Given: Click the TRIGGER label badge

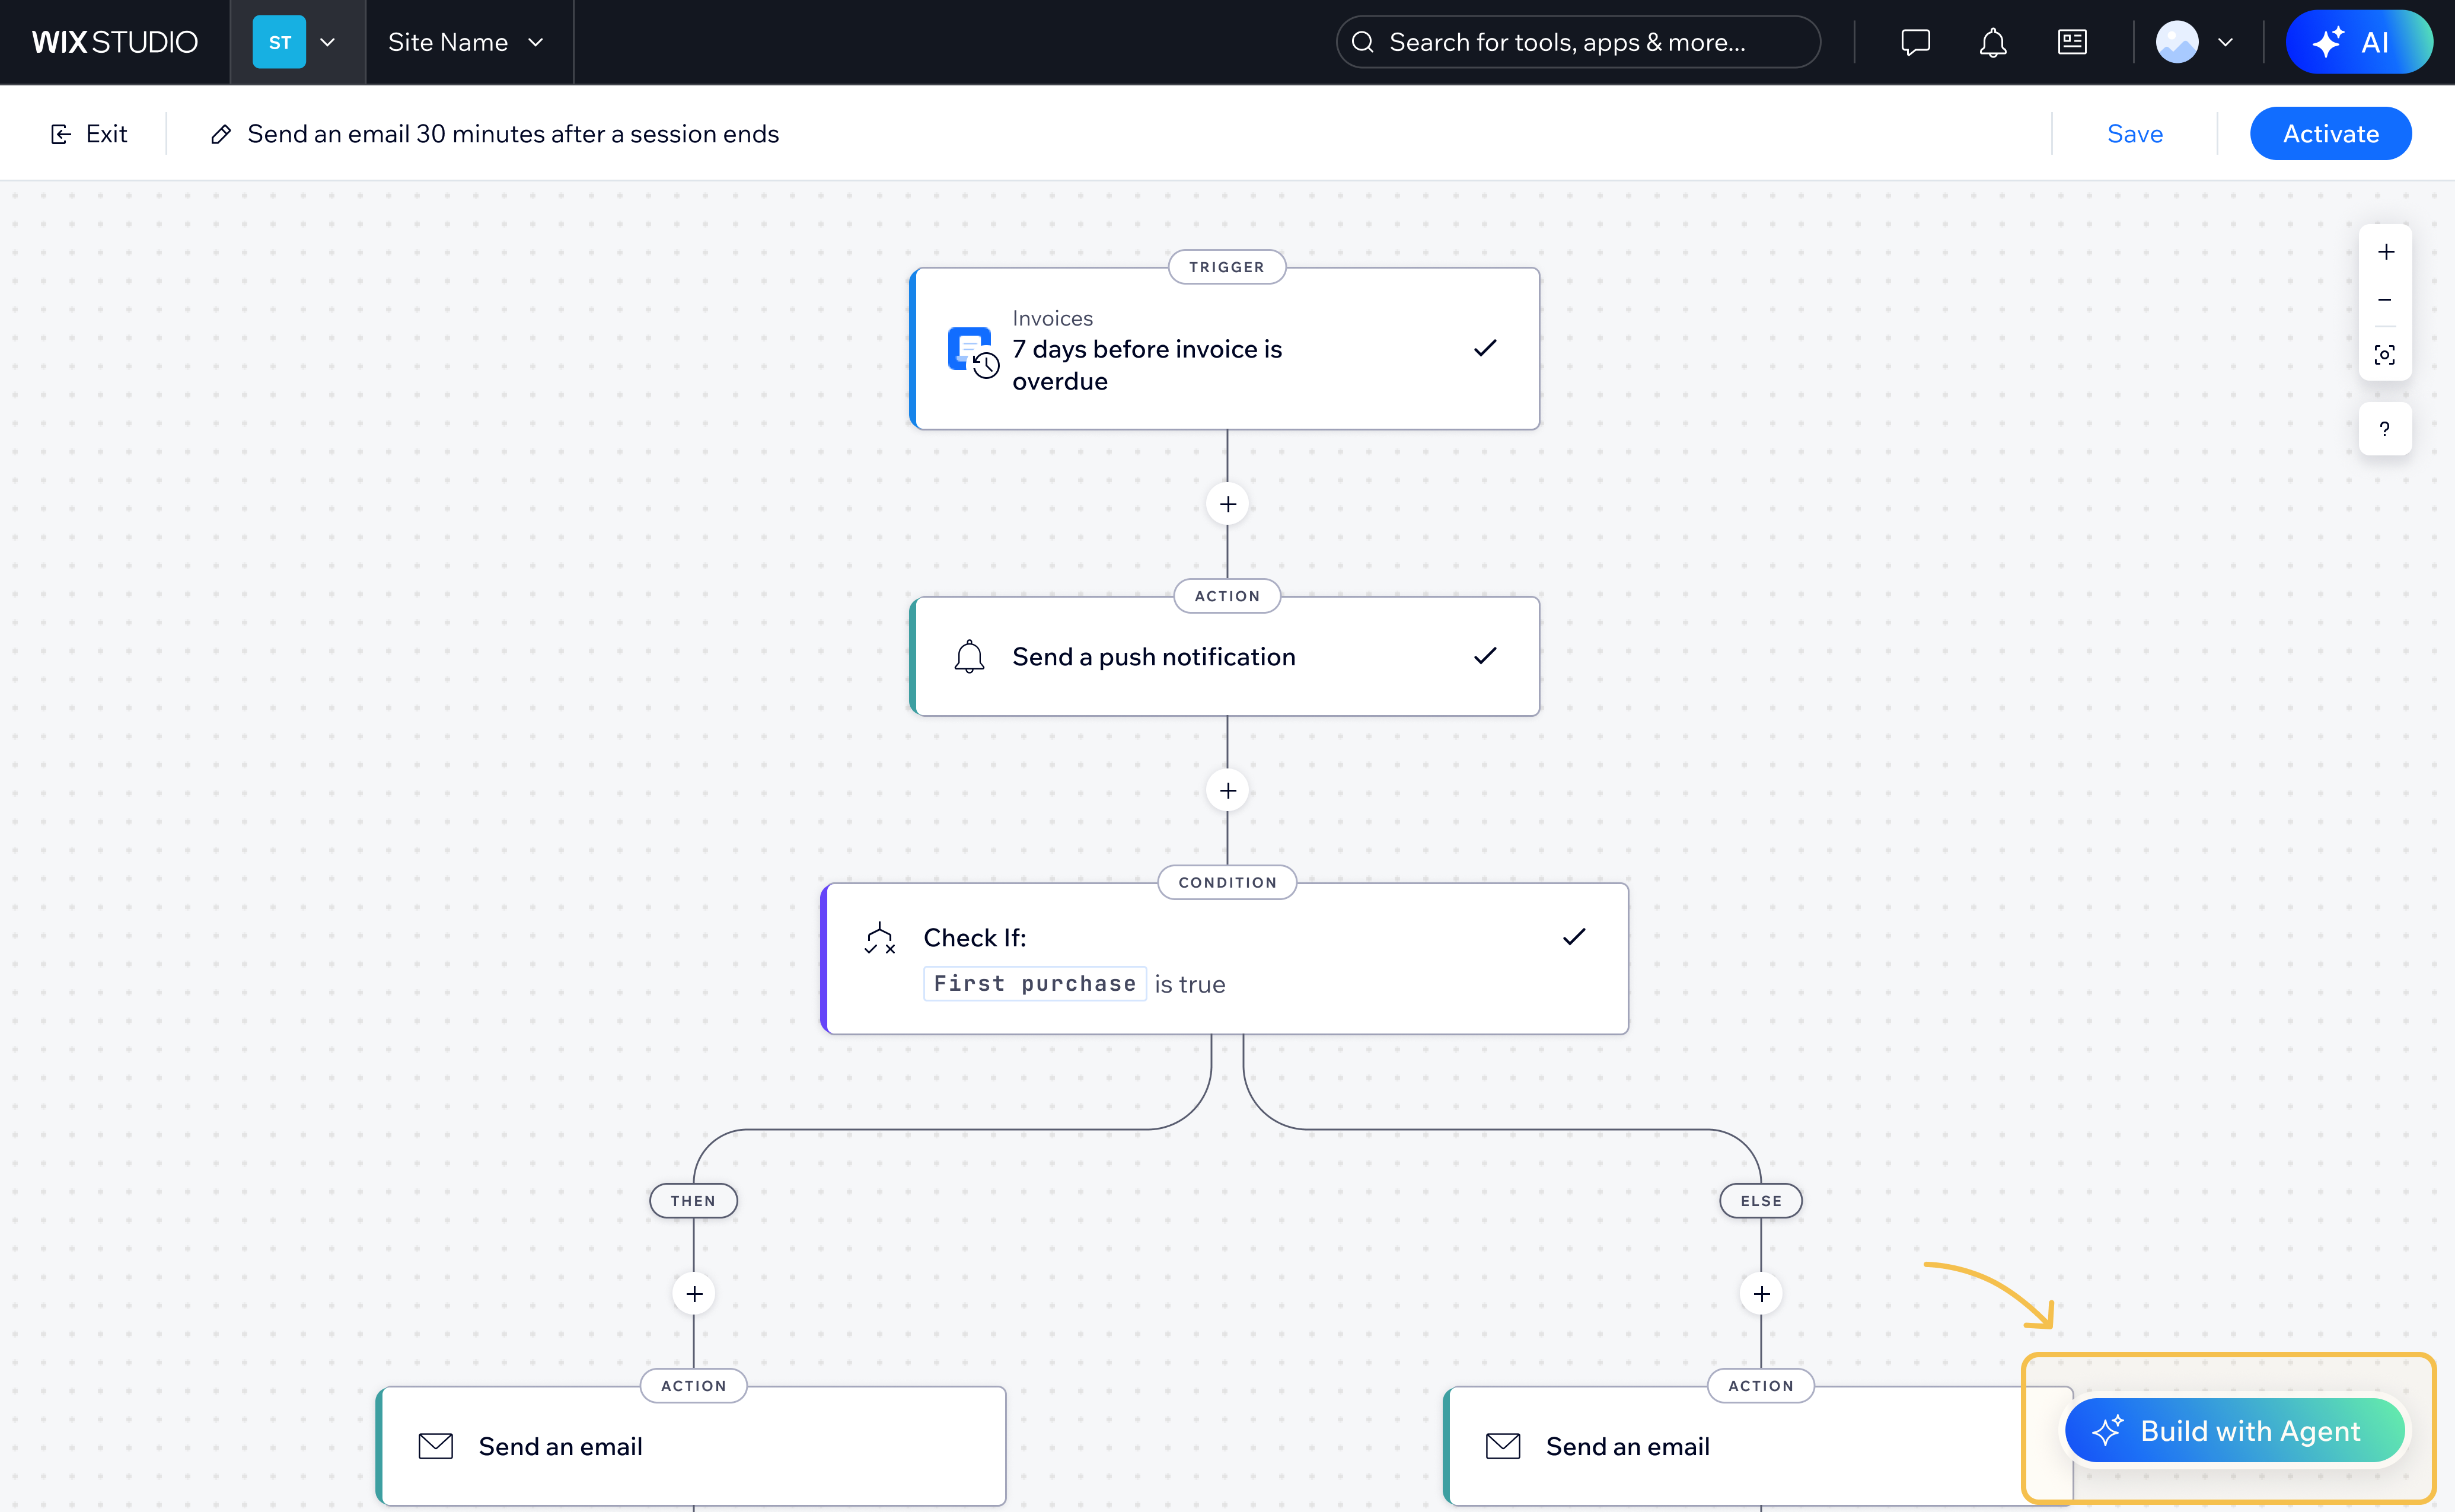Looking at the screenshot, I should [x=1227, y=267].
